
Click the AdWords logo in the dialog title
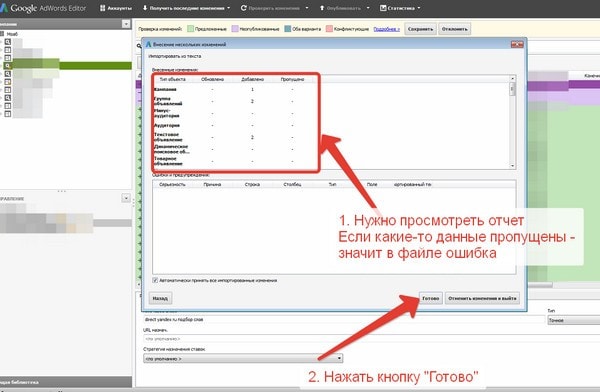148,44
